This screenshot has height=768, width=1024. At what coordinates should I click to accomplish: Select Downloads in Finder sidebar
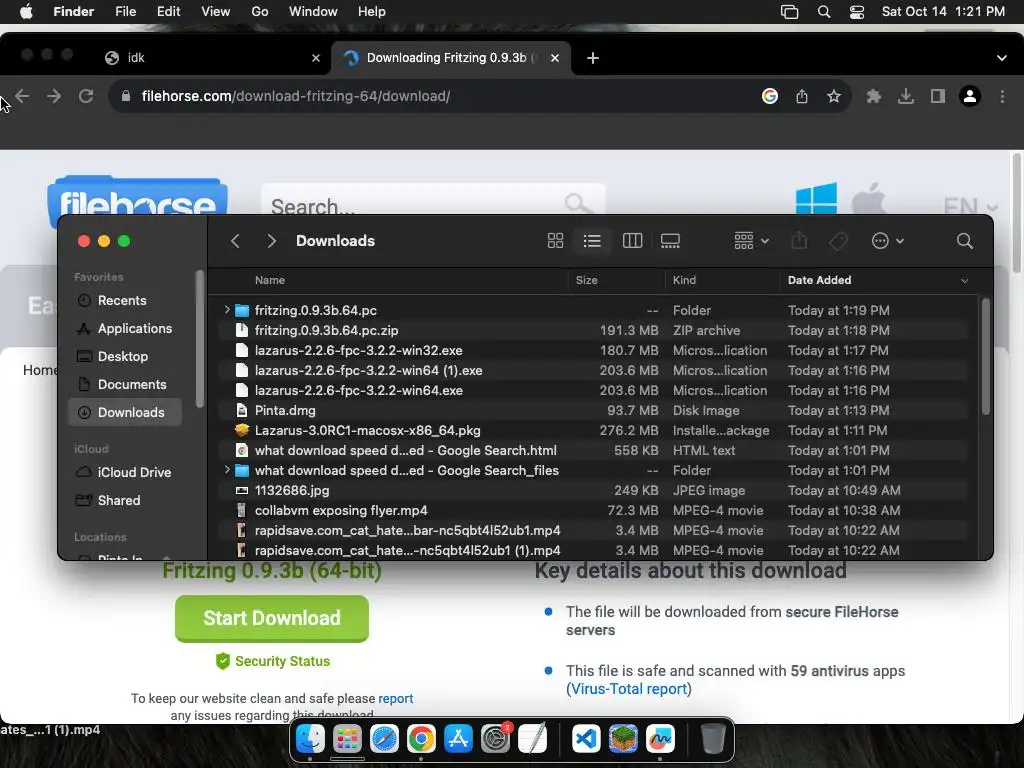[124, 412]
